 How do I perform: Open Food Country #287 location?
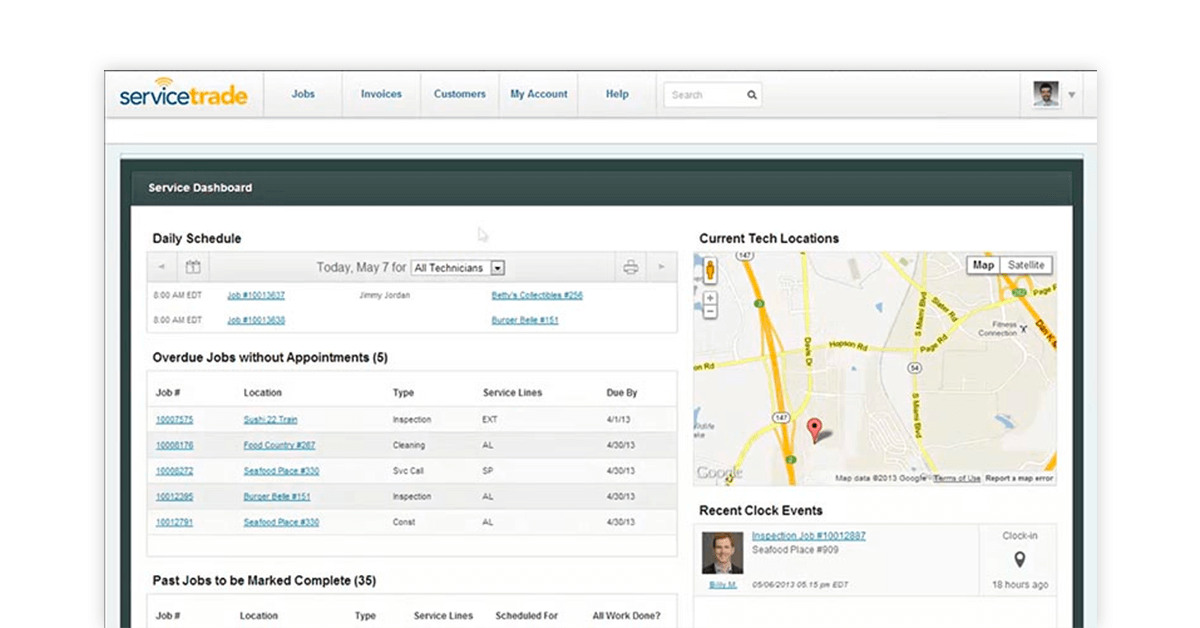279,445
